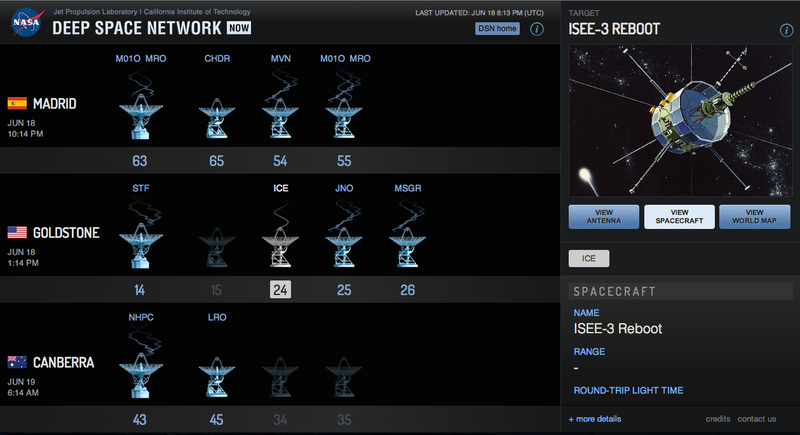Click the M01O MRO label above dish 55
This screenshot has height=435, width=800.
point(345,59)
